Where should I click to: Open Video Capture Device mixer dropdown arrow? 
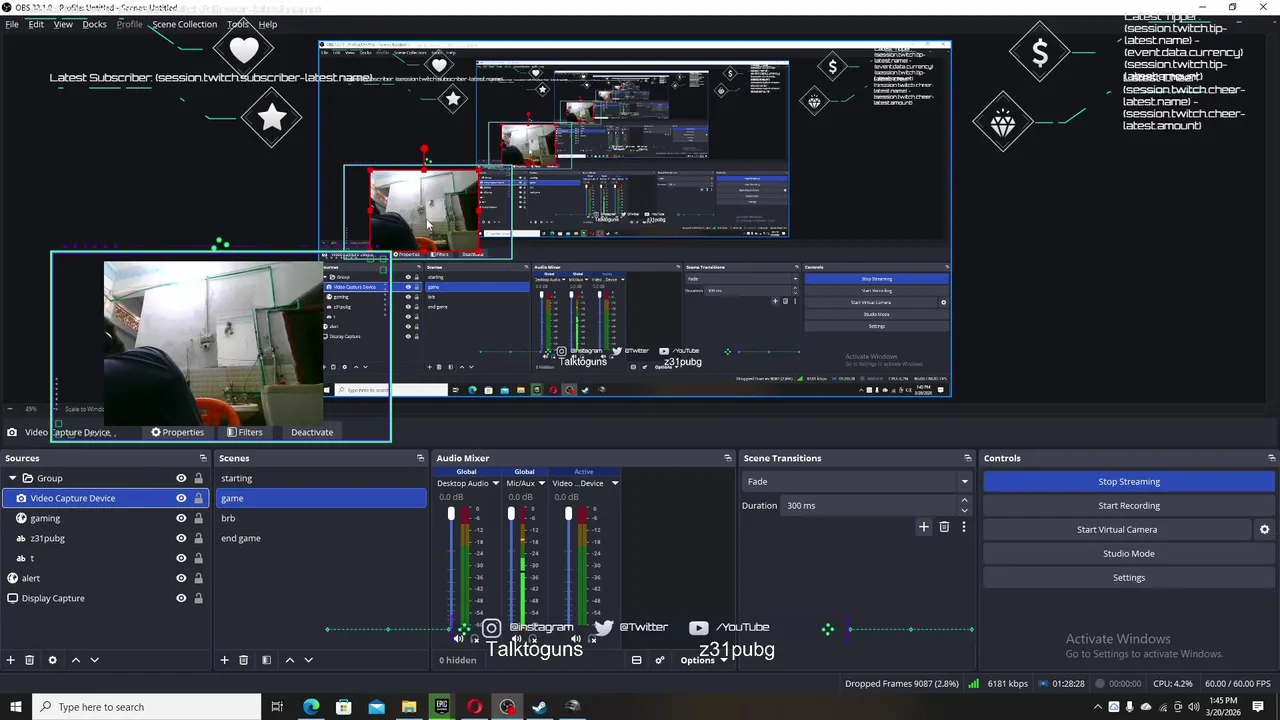click(614, 483)
